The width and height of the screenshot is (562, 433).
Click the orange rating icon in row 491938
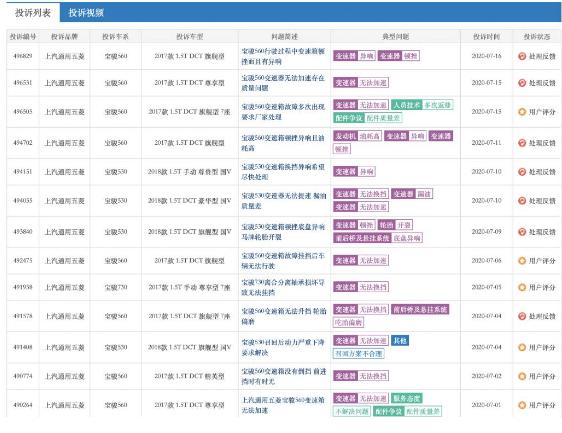tap(522, 287)
